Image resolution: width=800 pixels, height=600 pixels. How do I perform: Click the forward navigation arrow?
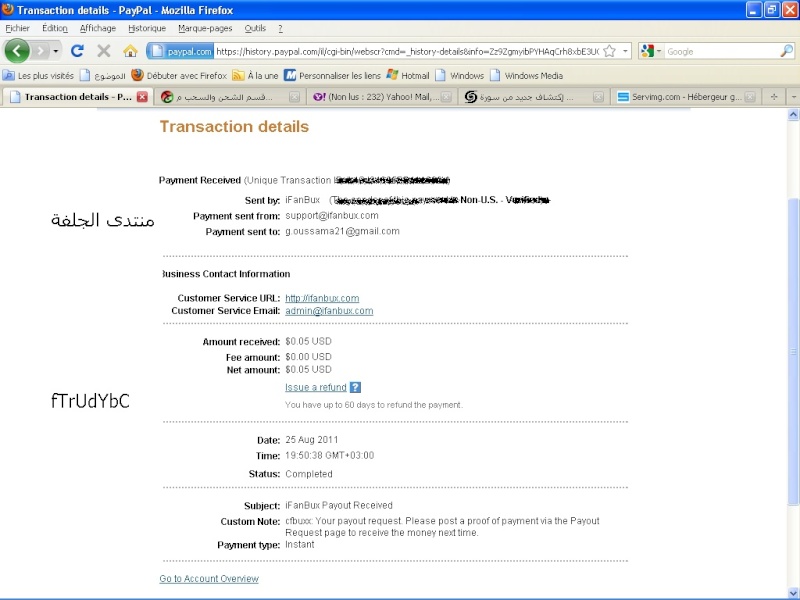(x=39, y=51)
